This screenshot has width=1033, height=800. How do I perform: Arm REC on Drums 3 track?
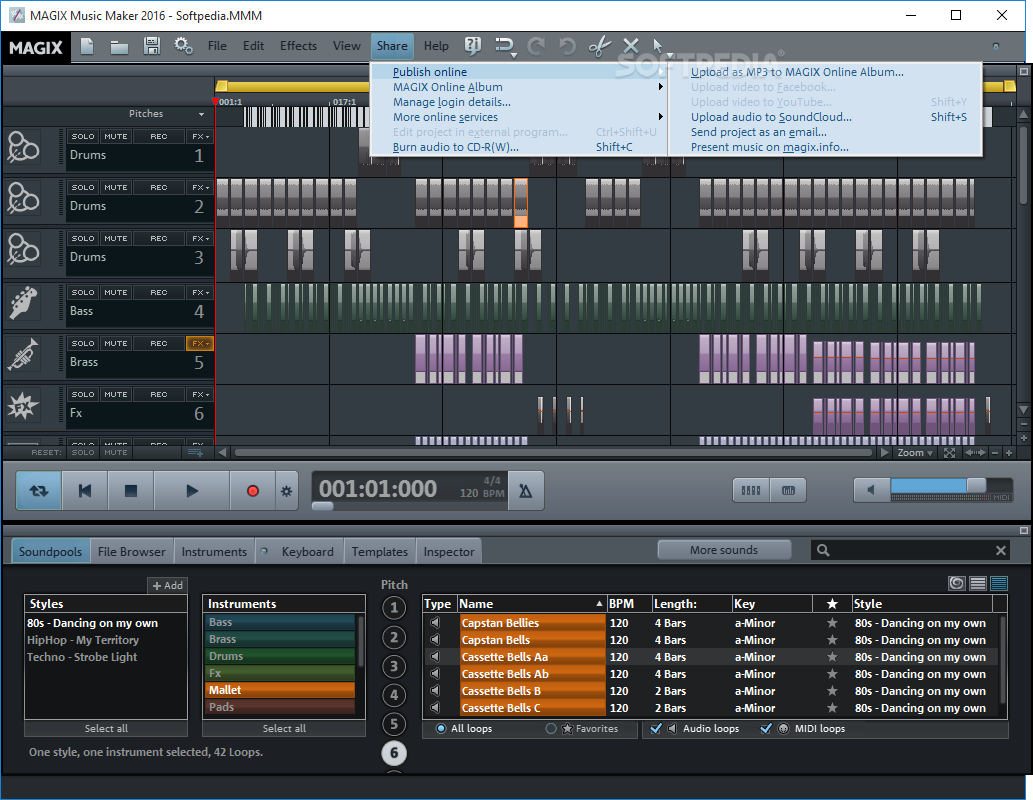(x=159, y=239)
